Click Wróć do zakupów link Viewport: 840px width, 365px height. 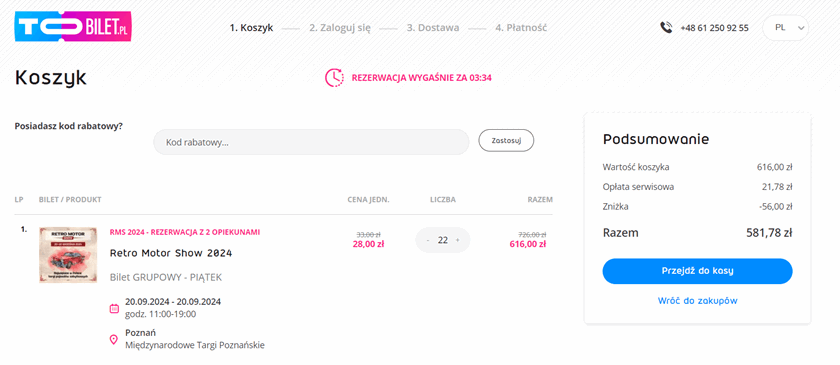(698, 301)
